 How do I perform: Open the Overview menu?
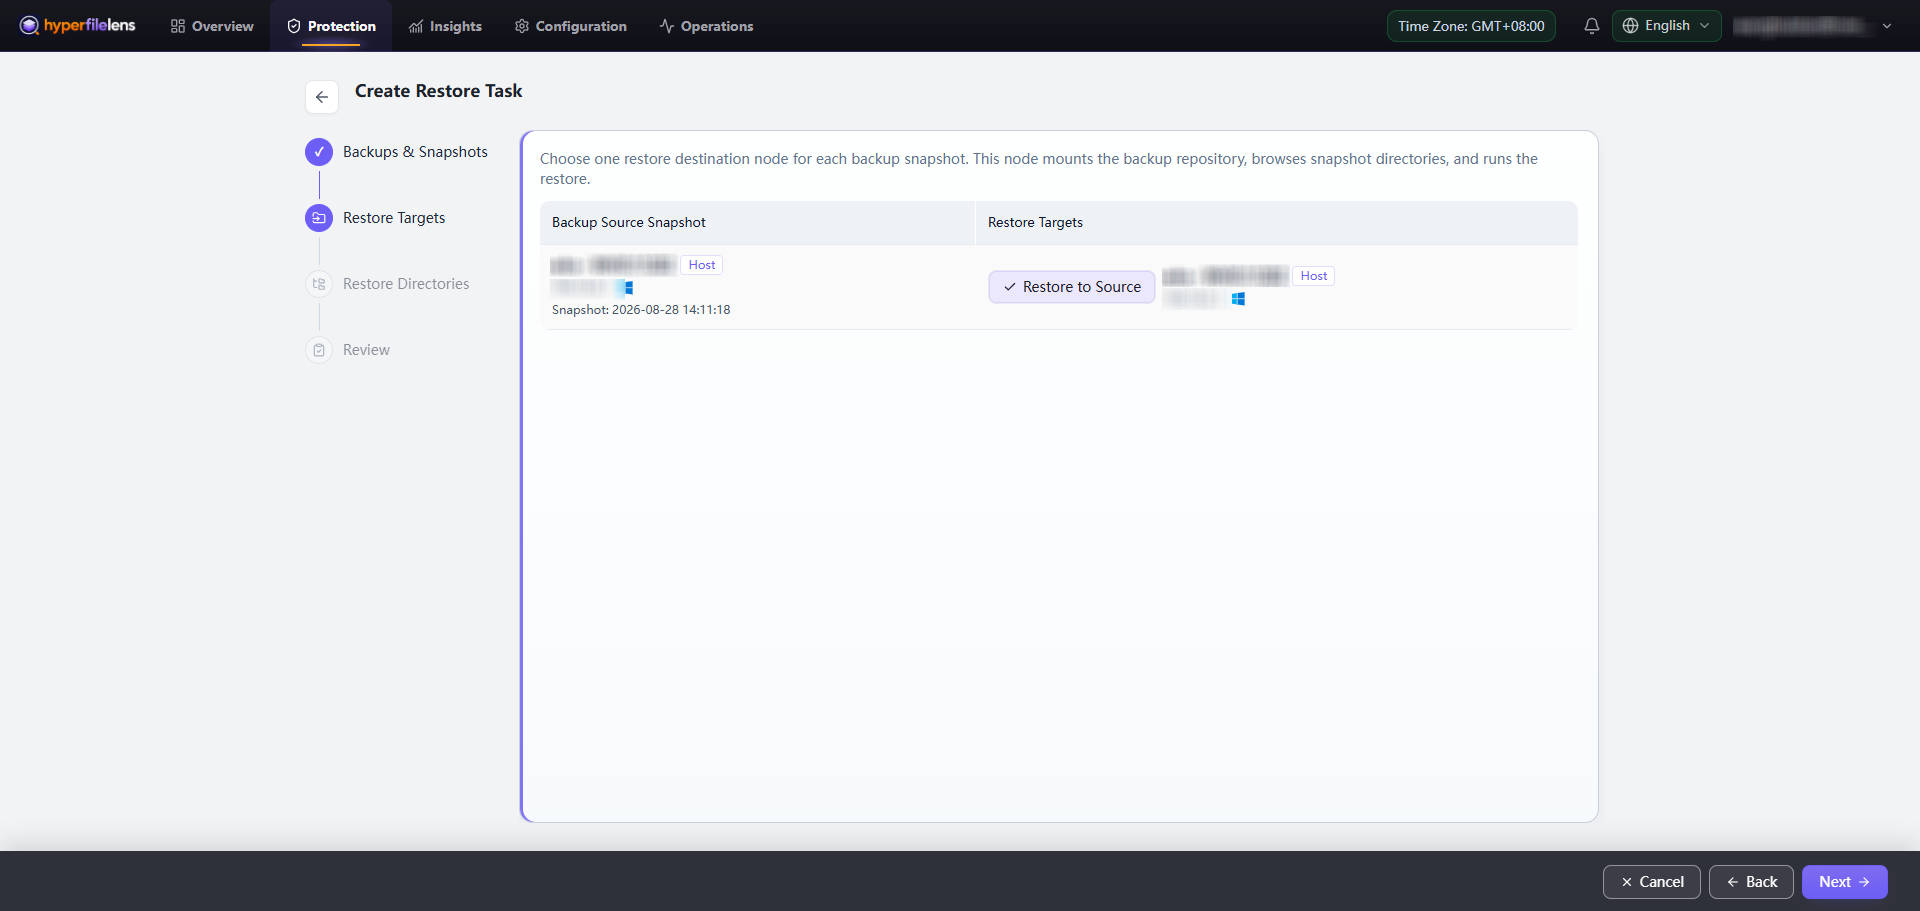point(212,26)
